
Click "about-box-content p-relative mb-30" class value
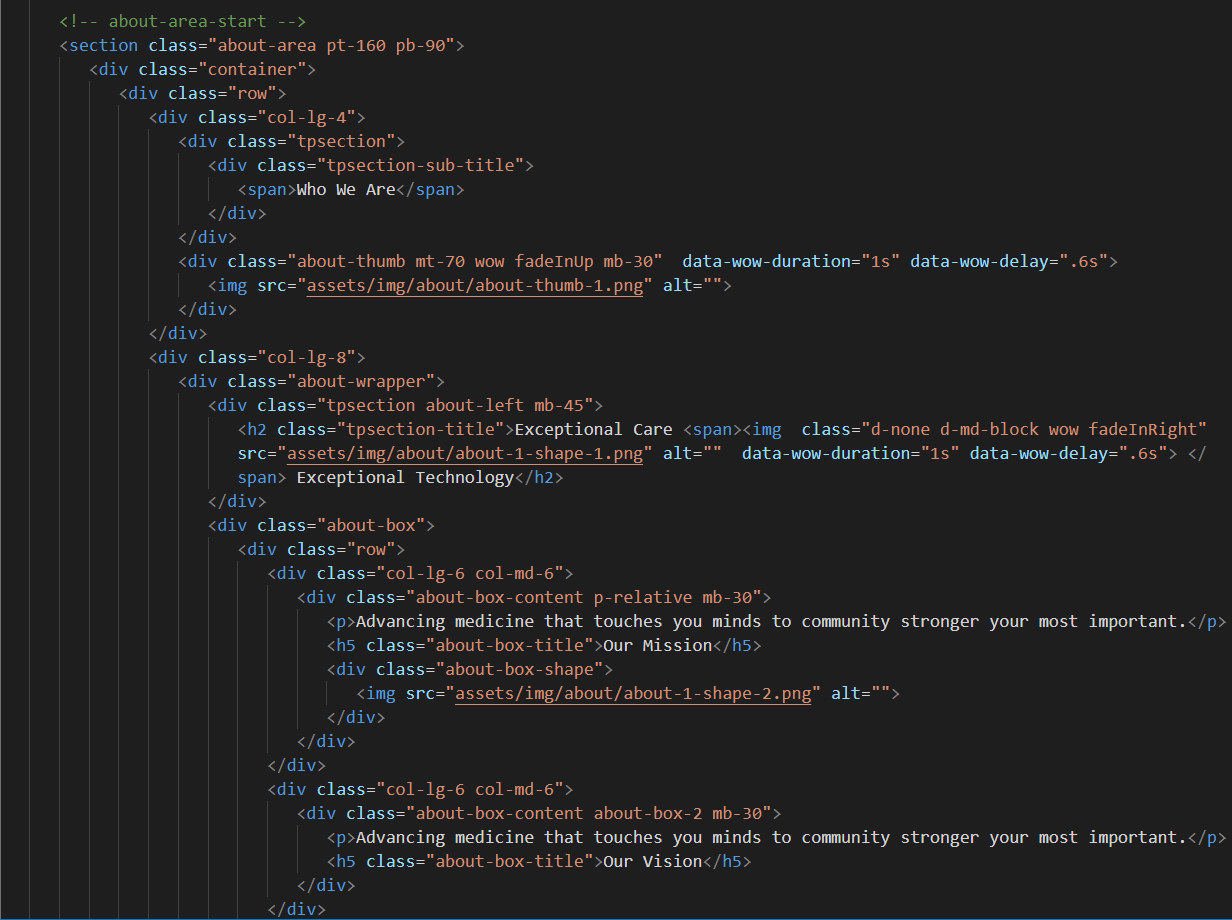click(587, 598)
